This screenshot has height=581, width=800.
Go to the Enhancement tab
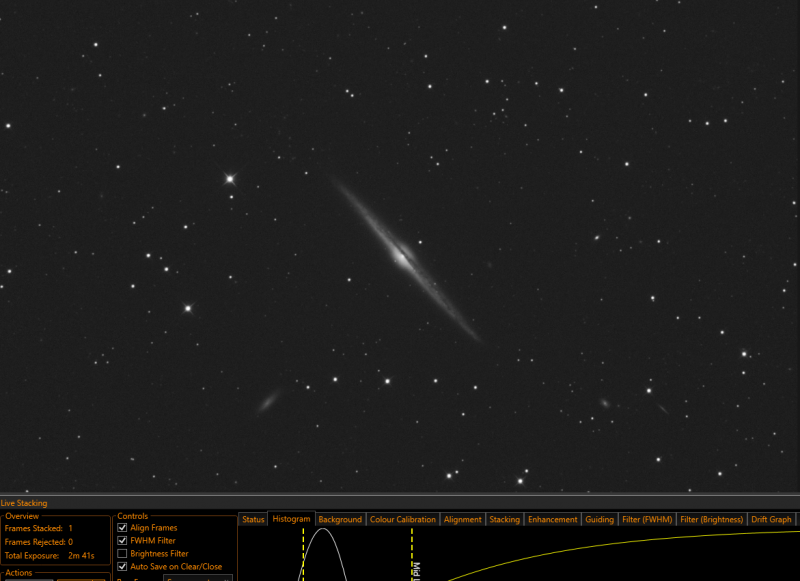[x=553, y=519]
